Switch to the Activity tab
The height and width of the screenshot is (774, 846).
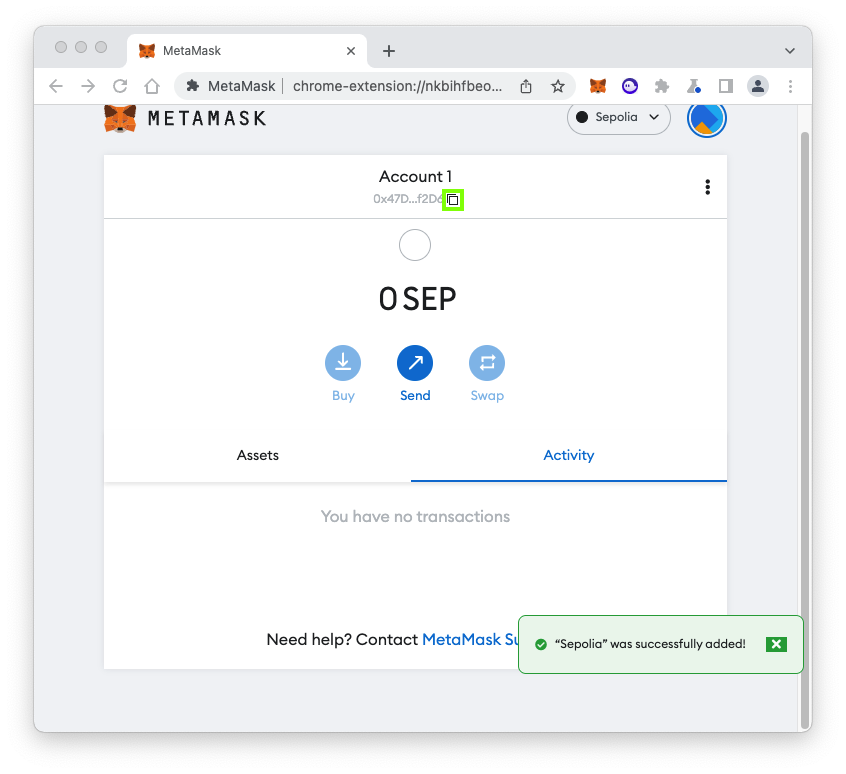[x=569, y=455]
